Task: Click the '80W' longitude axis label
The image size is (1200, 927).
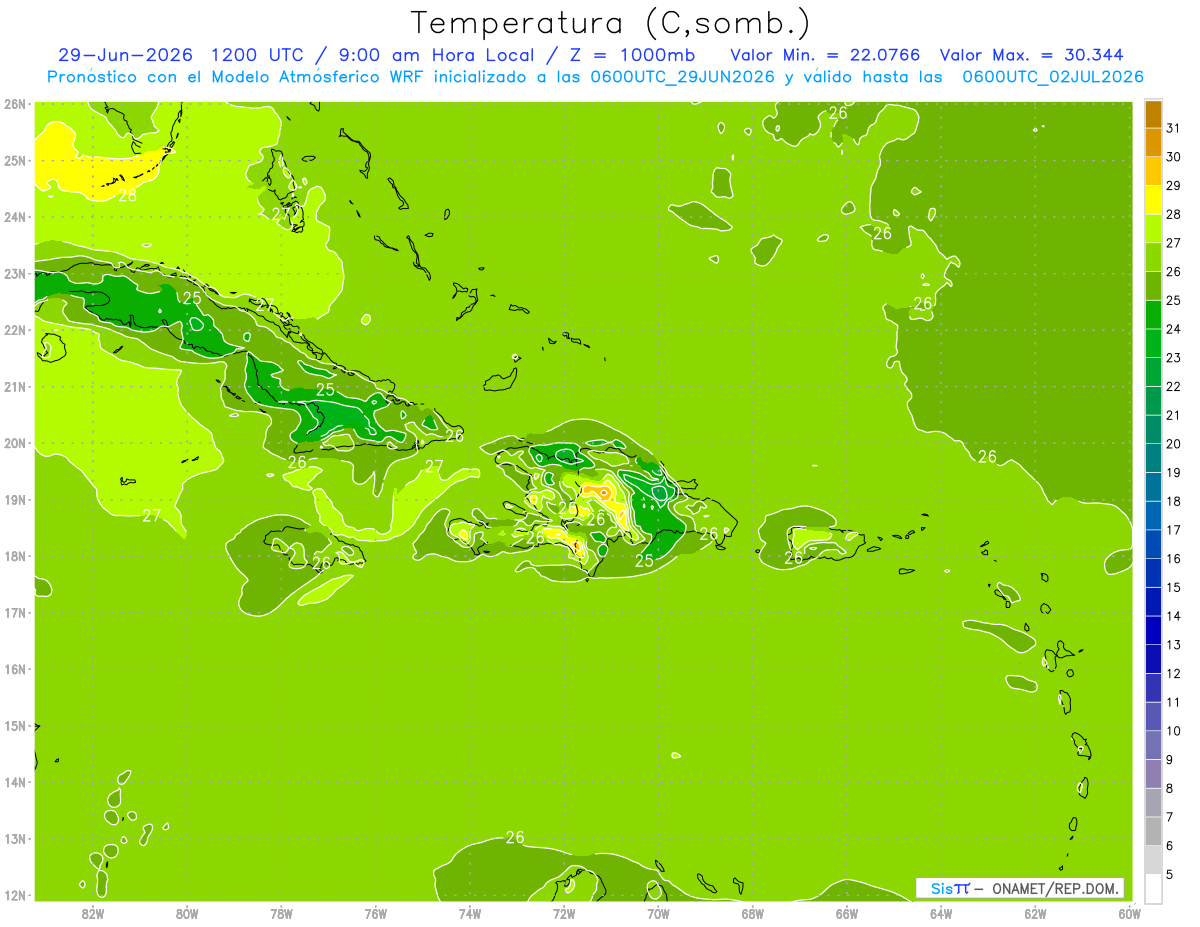Action: tap(187, 913)
